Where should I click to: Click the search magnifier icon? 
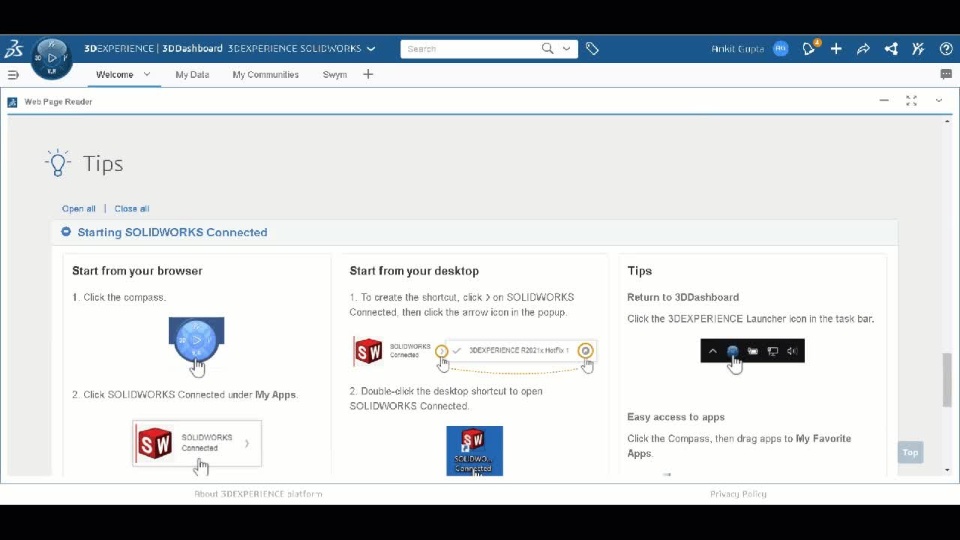coord(547,48)
